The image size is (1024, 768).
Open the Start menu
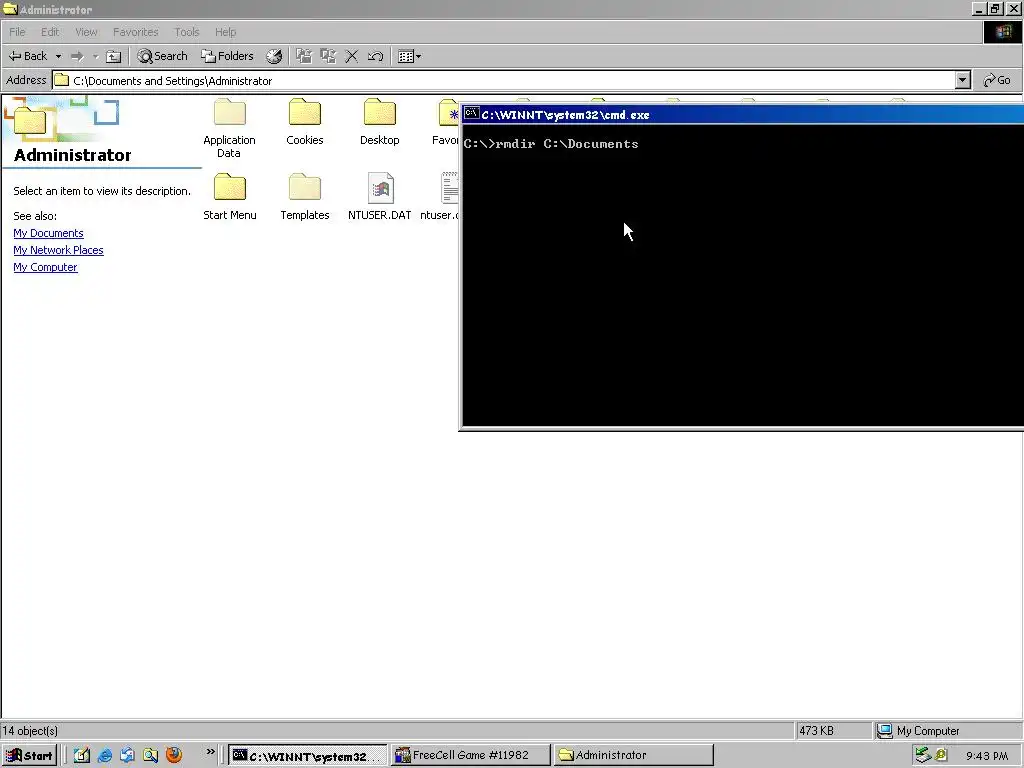tap(29, 756)
